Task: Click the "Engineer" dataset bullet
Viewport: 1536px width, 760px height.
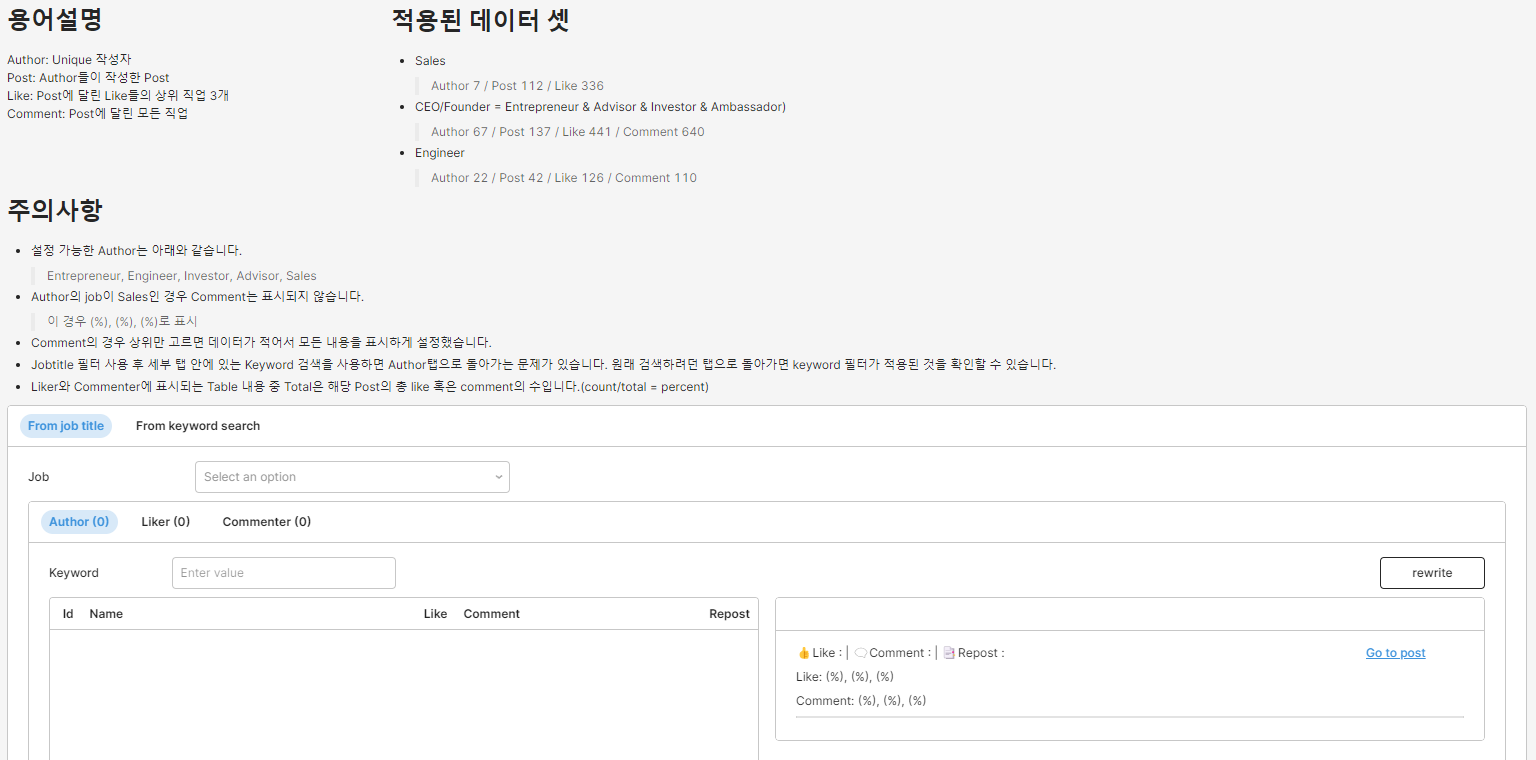Action: 440,153
